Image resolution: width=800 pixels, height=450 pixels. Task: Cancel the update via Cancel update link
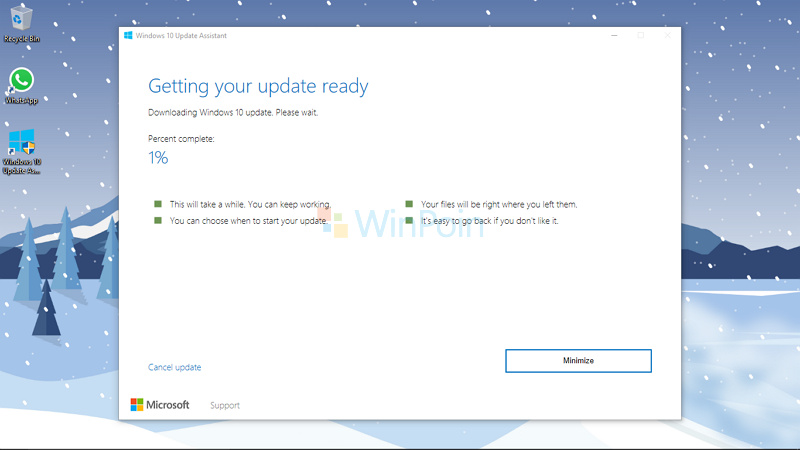pos(174,367)
